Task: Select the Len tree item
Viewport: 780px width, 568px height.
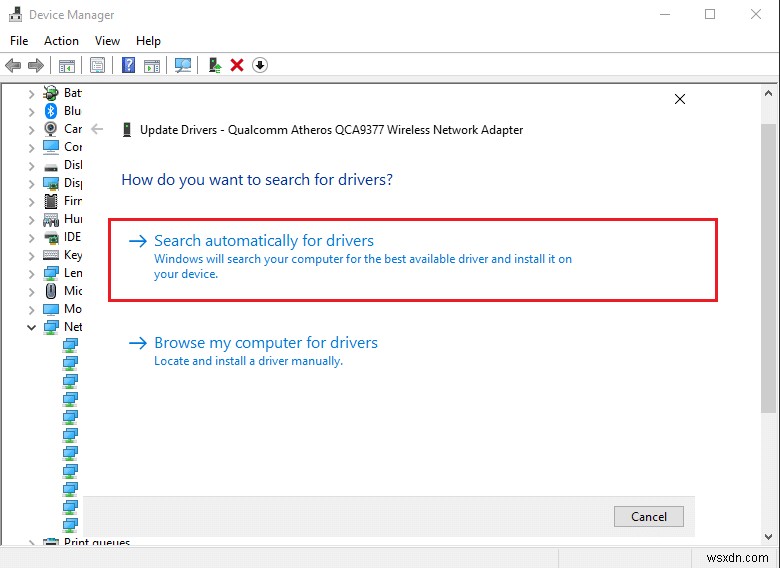Action: pyautogui.click(x=73, y=273)
